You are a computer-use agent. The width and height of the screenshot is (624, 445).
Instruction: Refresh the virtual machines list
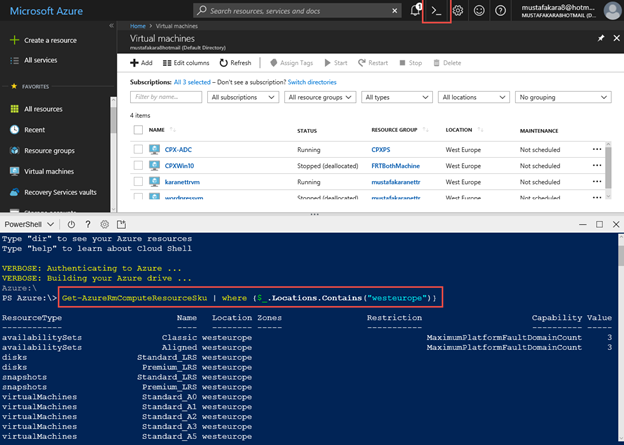235,63
